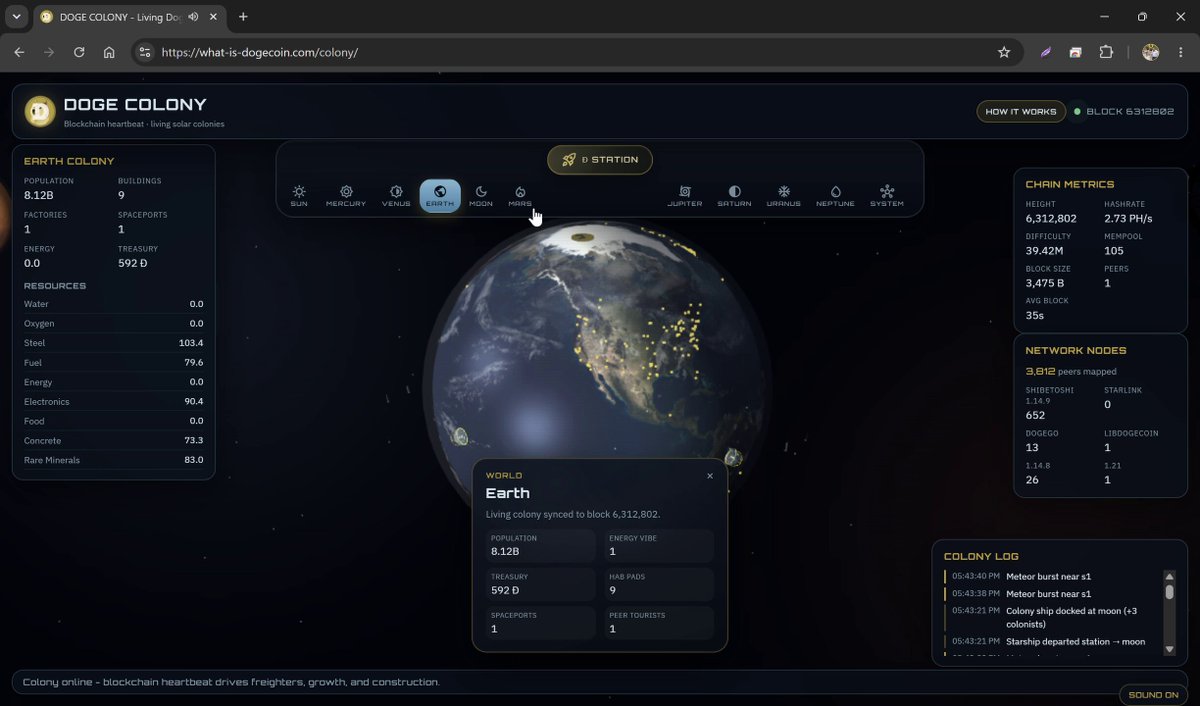This screenshot has height=706, width=1200.
Task: Open the browser Extensions puzzle icon
Action: tap(1106, 52)
